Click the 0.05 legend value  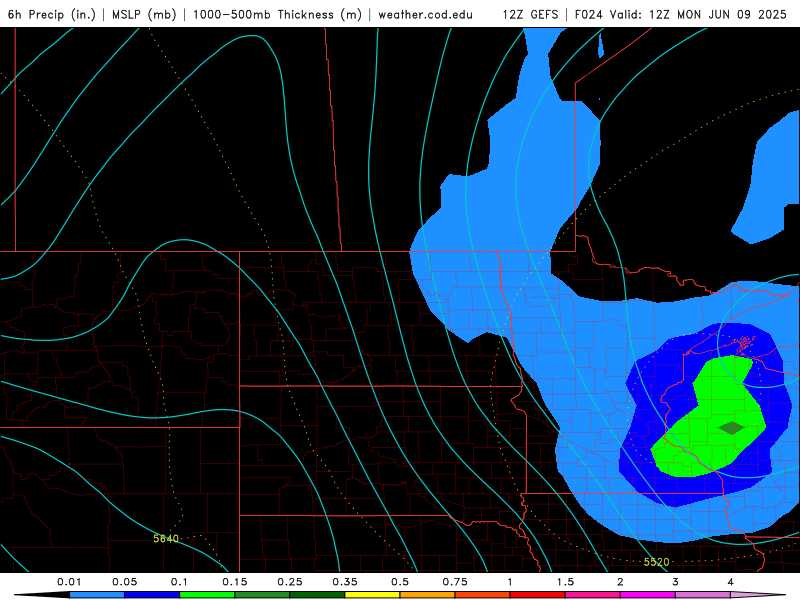point(124,582)
